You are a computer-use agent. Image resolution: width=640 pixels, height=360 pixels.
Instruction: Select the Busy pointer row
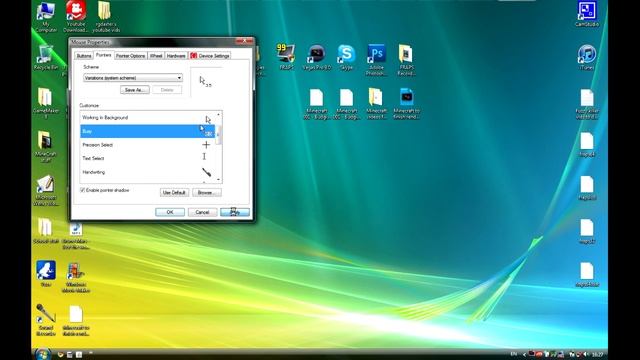[147, 131]
